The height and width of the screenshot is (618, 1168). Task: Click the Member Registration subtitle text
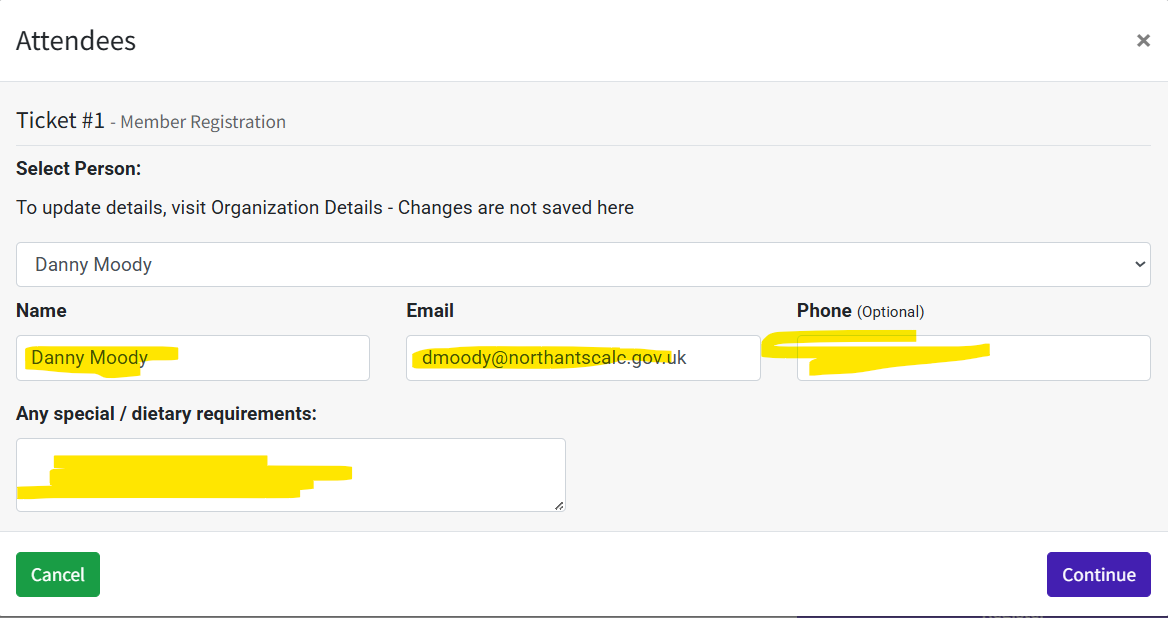point(203,122)
